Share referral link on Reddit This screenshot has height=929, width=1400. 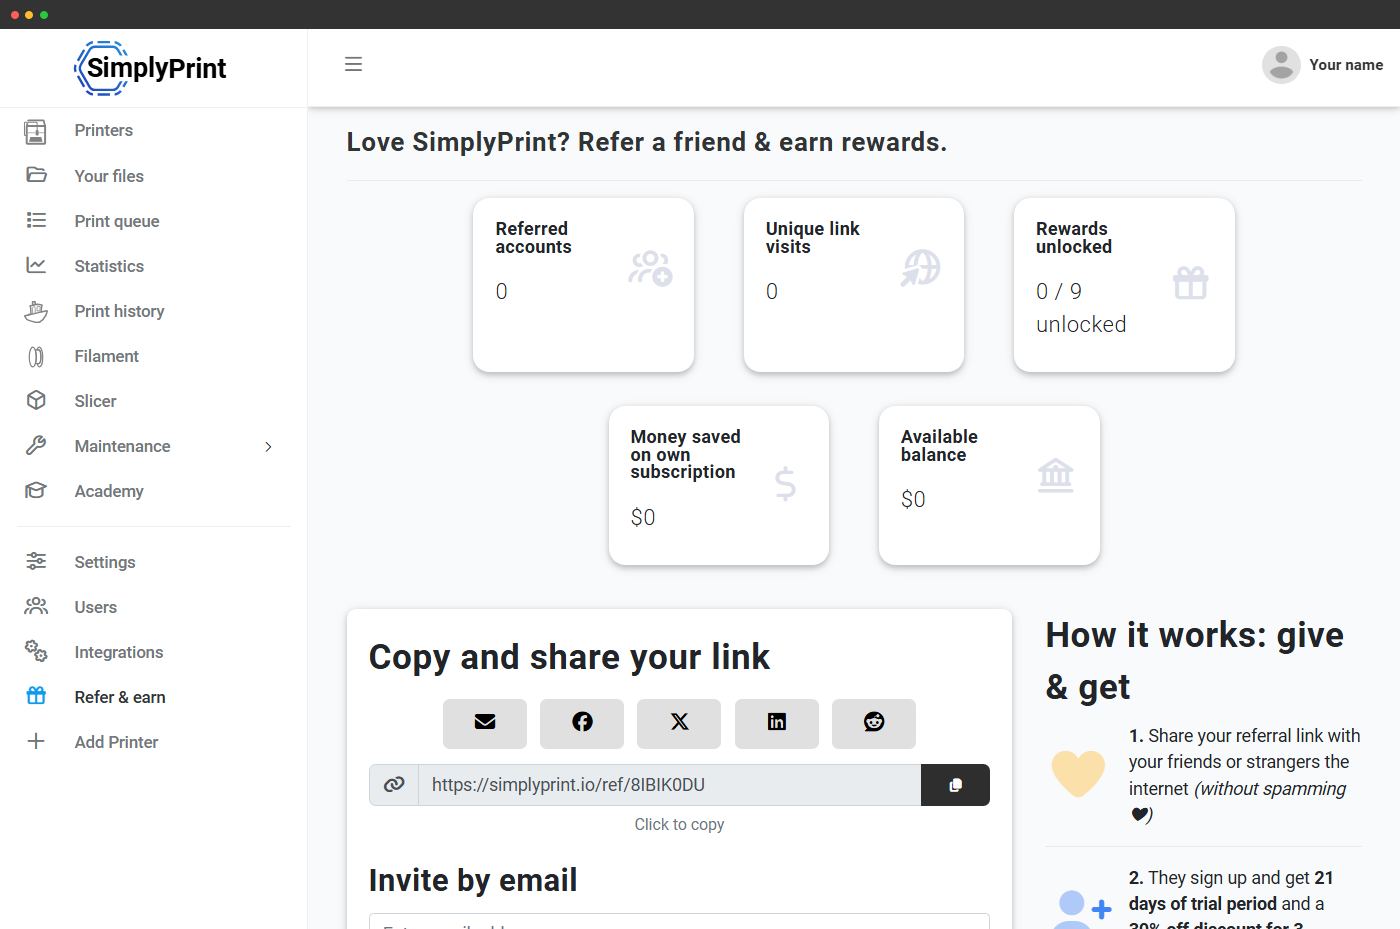click(874, 723)
